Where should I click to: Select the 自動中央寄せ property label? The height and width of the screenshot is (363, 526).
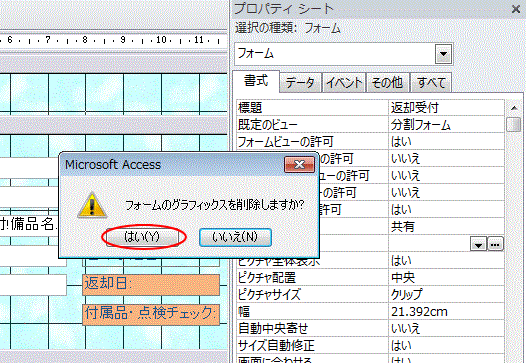click(312, 328)
